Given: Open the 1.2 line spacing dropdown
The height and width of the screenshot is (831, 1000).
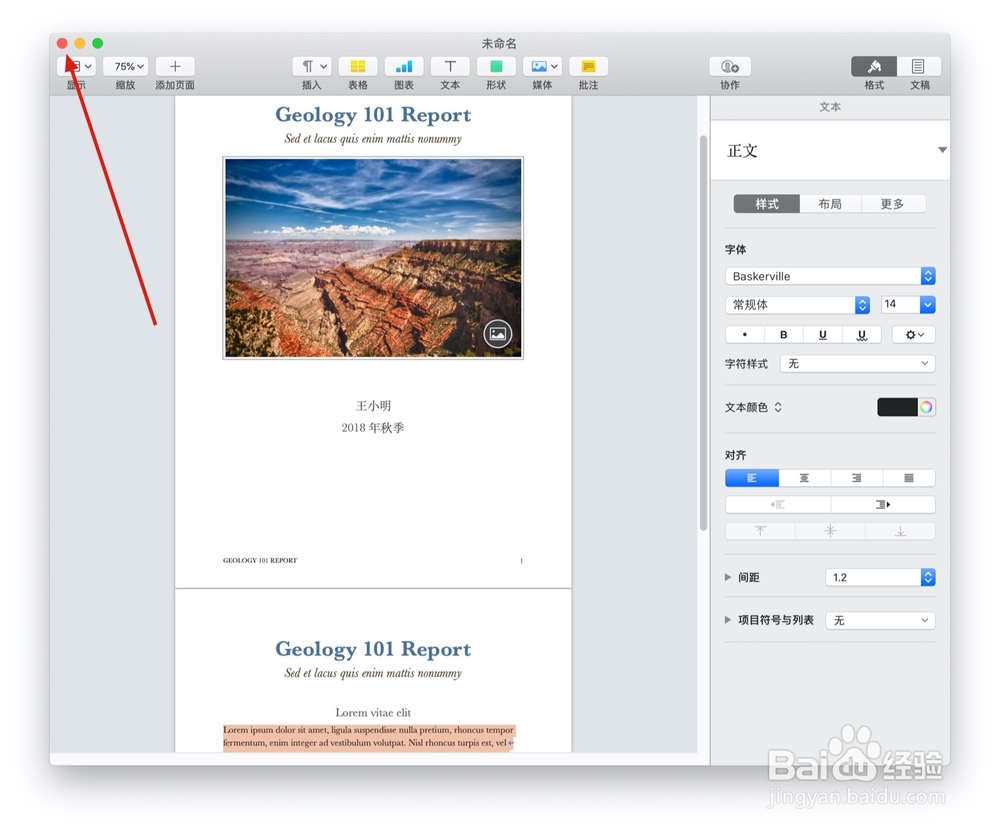Looking at the screenshot, I should [x=881, y=577].
